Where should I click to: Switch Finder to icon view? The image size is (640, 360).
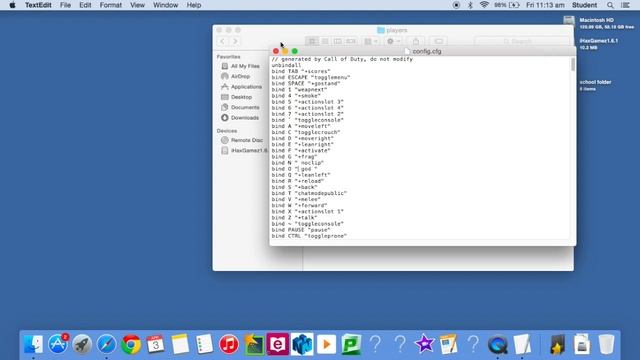pos(312,41)
